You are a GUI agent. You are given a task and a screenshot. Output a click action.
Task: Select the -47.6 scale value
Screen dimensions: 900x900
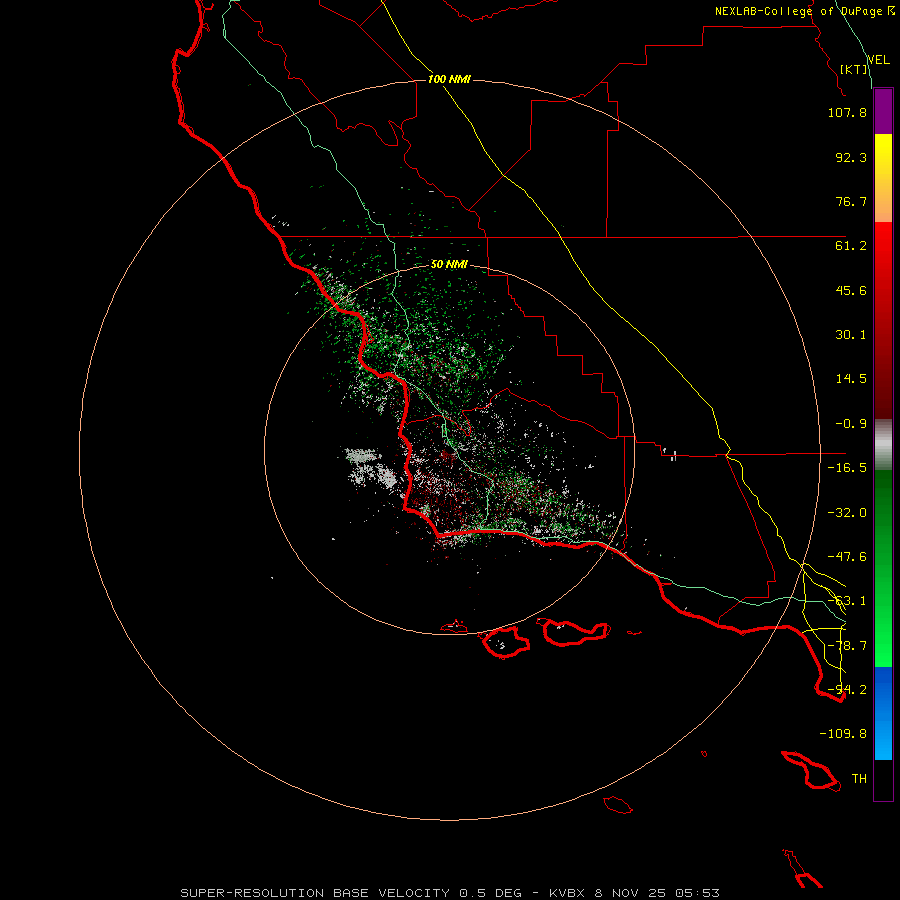pyautogui.click(x=847, y=557)
